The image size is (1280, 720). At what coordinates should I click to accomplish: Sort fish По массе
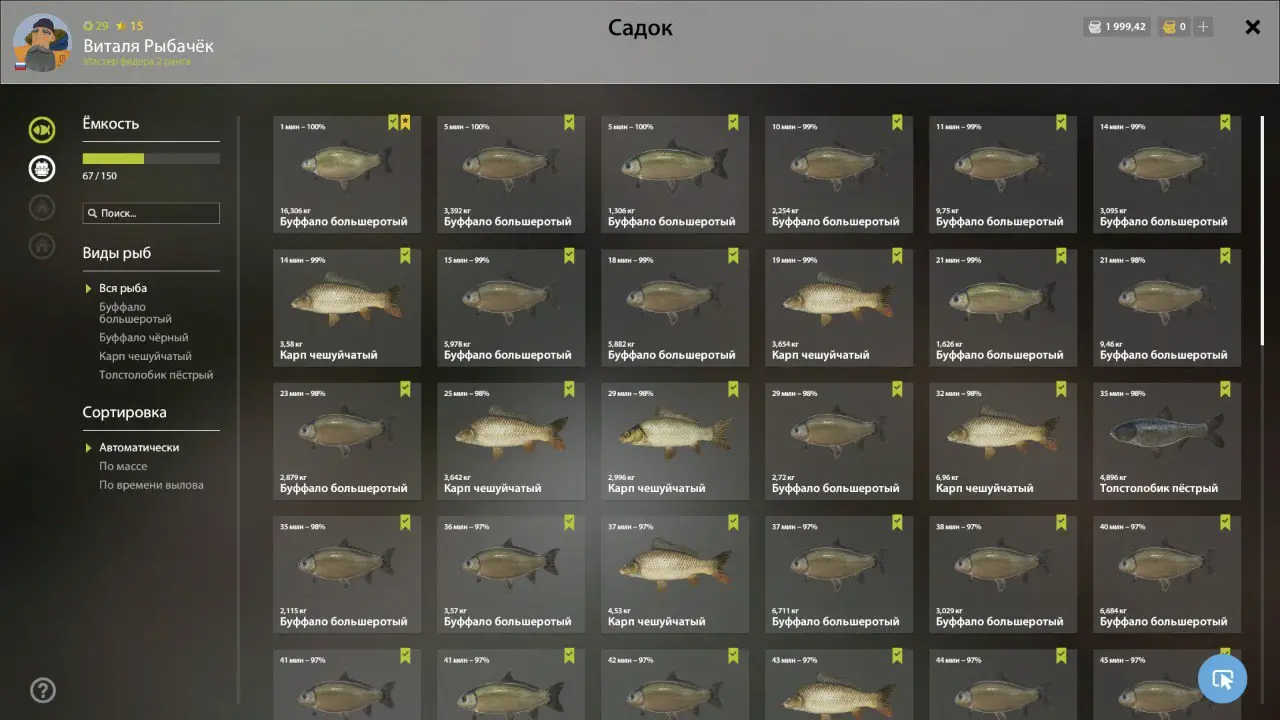(x=123, y=466)
